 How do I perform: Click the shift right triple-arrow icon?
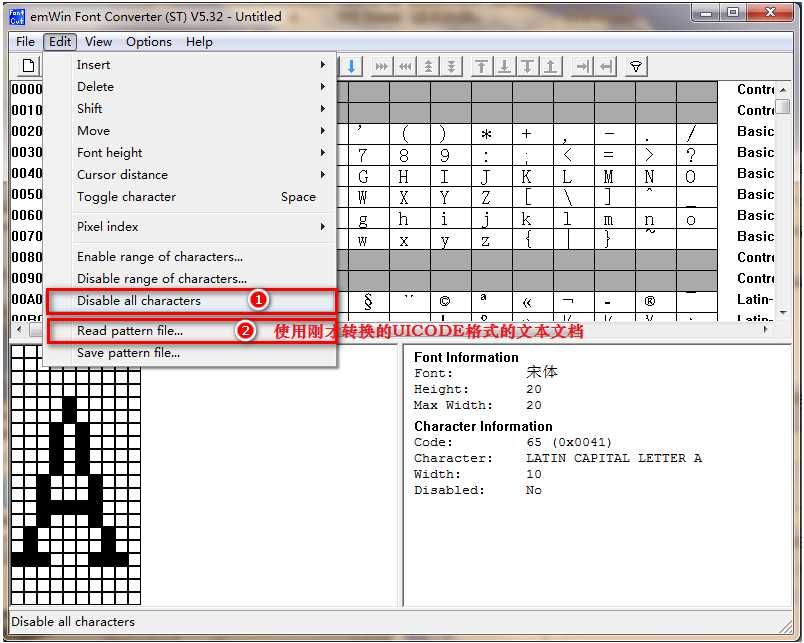coord(381,66)
